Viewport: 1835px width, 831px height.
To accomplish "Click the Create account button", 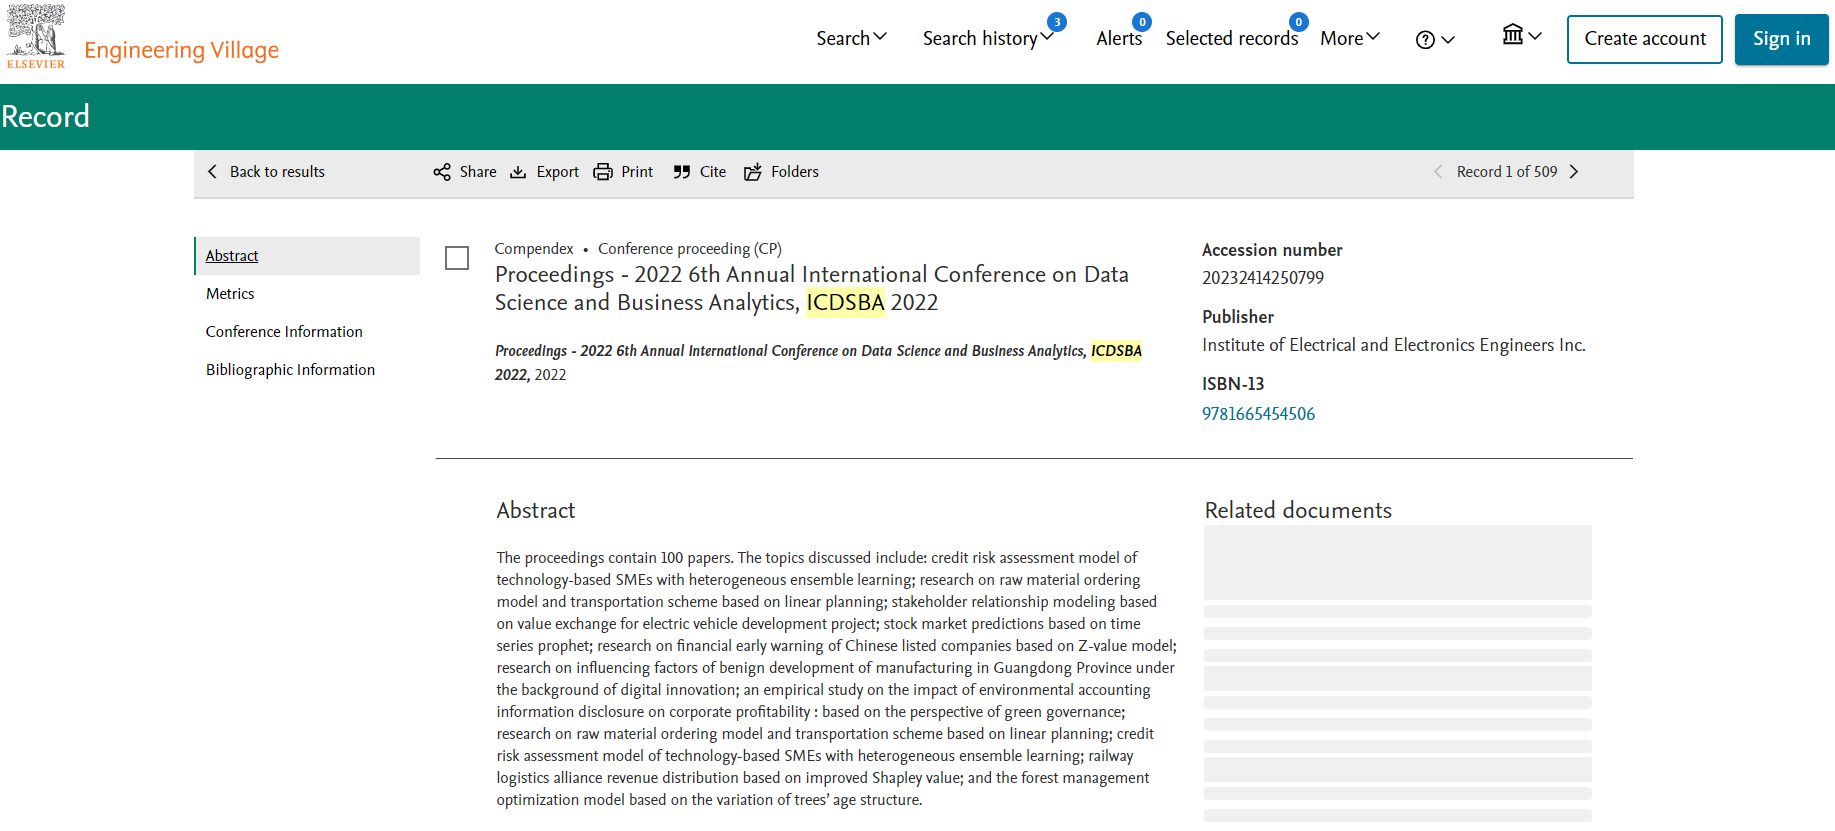I will [x=1644, y=39].
